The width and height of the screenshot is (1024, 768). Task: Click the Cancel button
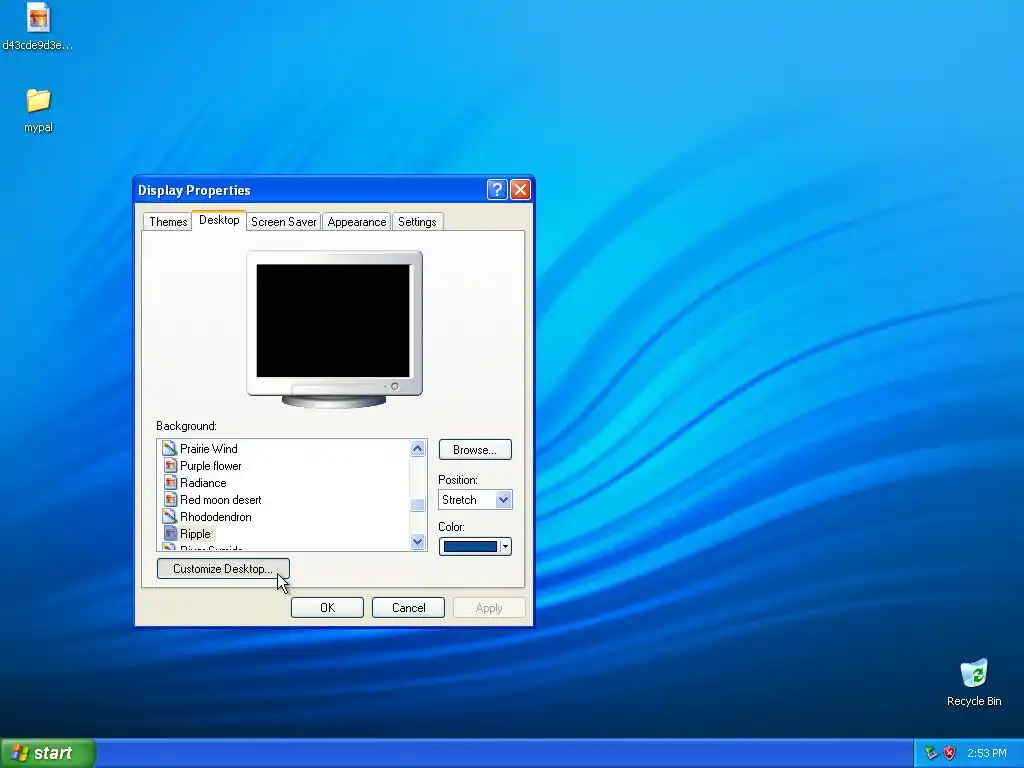pos(408,607)
